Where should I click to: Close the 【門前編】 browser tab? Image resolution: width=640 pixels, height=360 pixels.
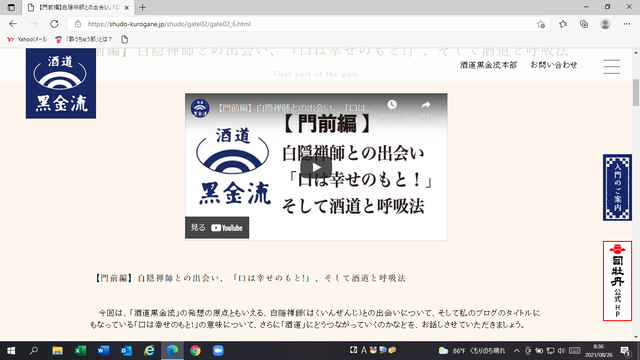point(127,7)
